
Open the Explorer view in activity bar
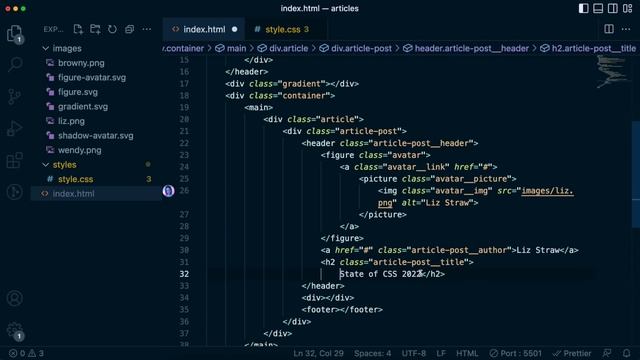[15, 33]
